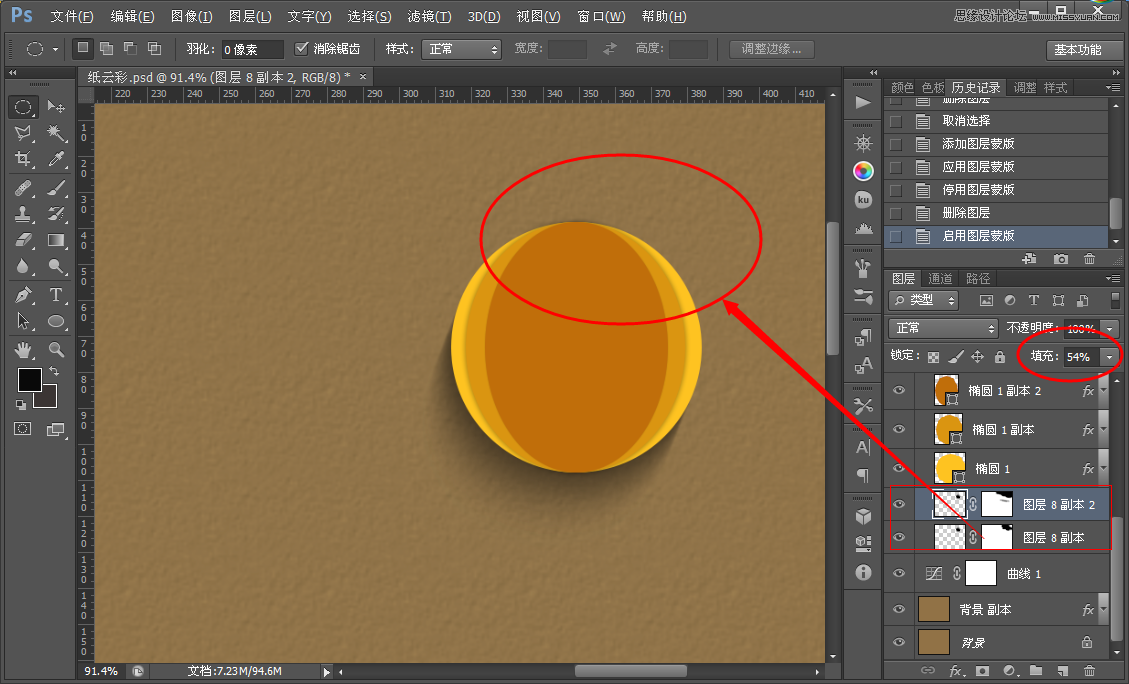Open the layer blend mode dropdown (正常)

point(943,328)
